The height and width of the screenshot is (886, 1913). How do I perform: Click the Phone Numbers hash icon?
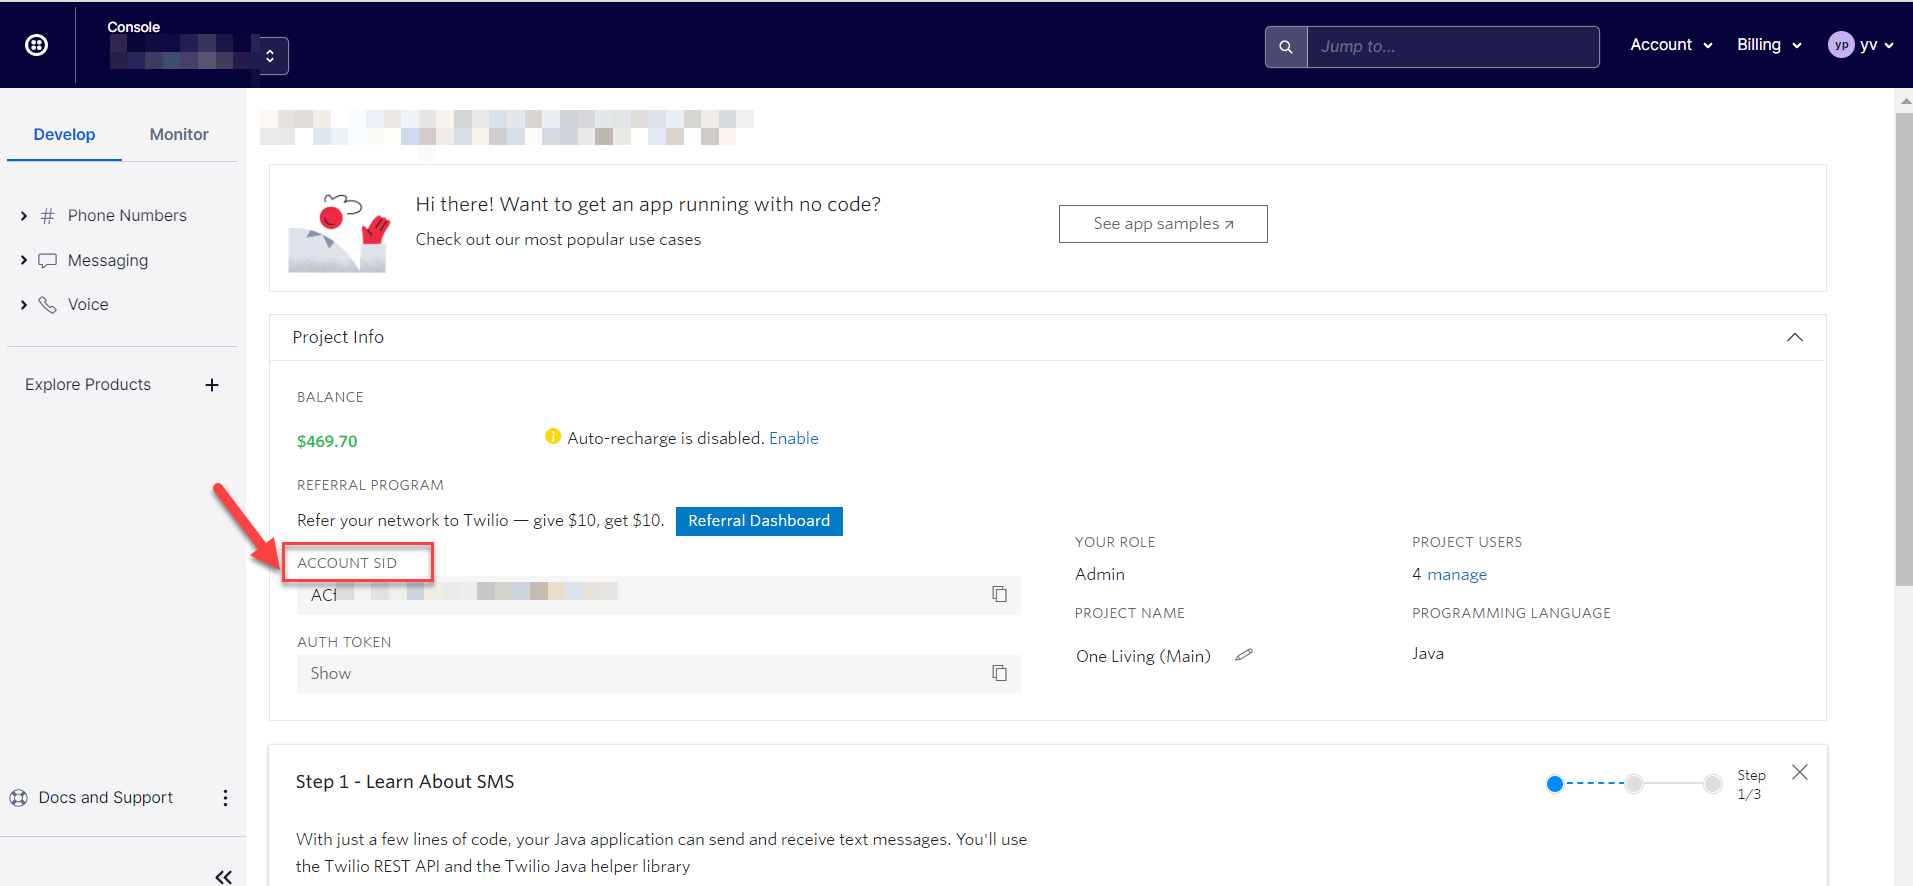point(47,216)
